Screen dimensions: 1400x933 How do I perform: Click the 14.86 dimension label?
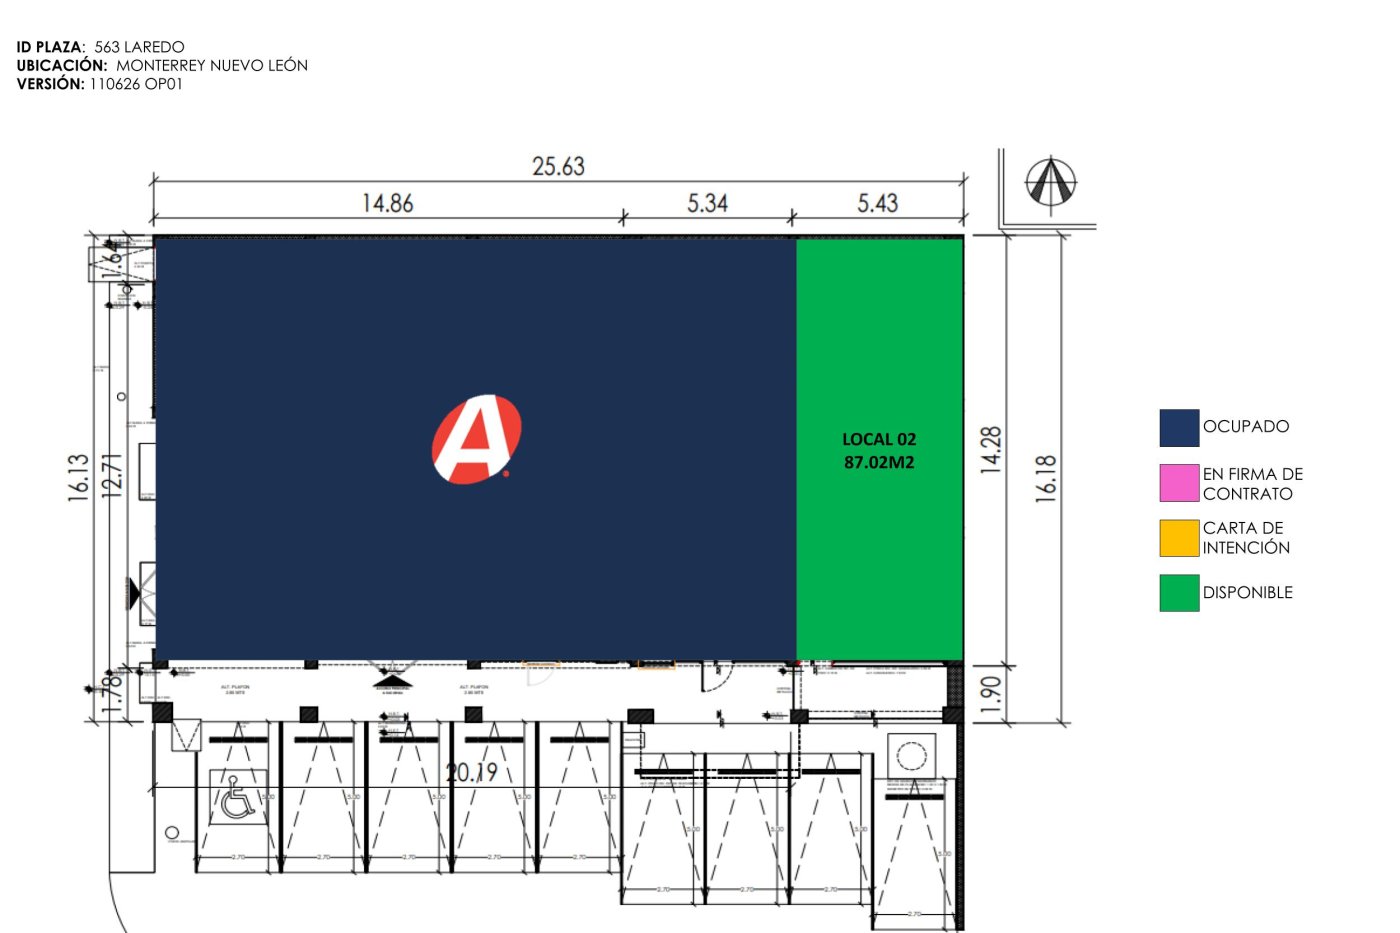[x=388, y=203]
